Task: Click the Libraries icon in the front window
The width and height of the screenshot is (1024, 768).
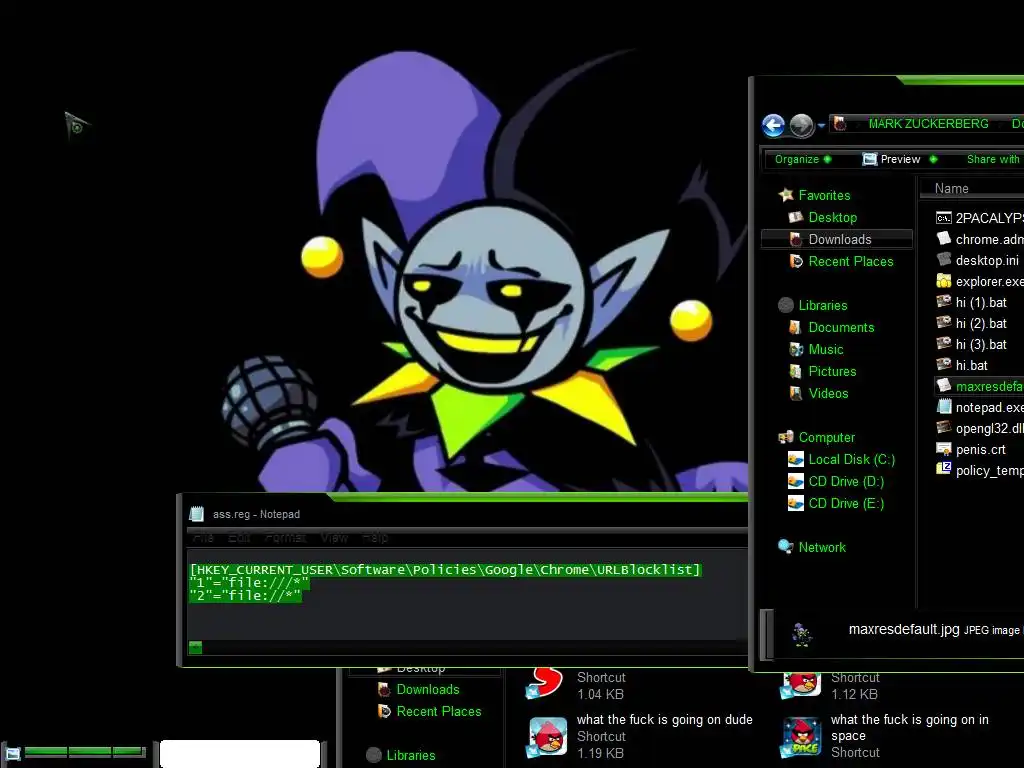Action: 786,305
